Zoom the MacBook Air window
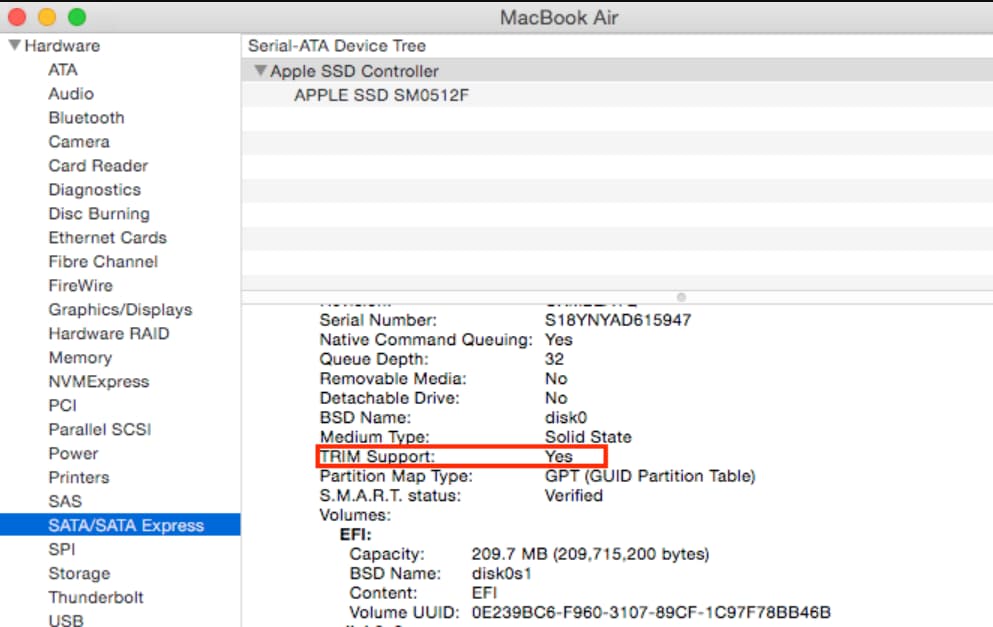The image size is (993, 627). 77,17
